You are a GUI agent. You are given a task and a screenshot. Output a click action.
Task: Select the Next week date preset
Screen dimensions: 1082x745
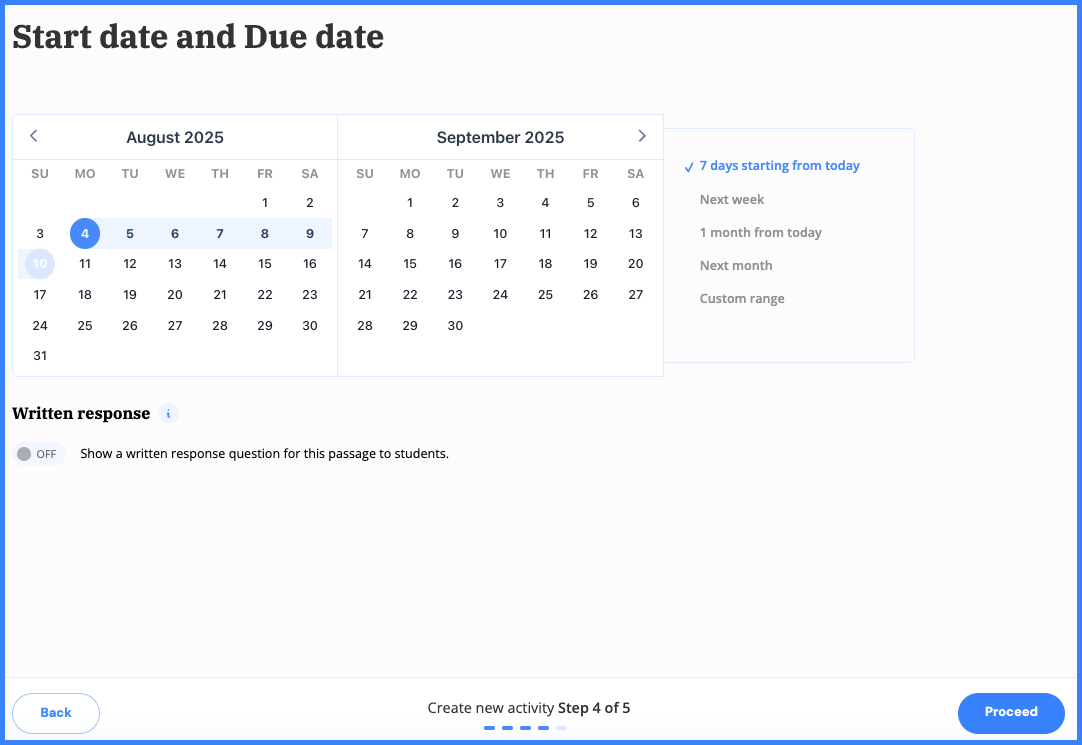pos(731,199)
